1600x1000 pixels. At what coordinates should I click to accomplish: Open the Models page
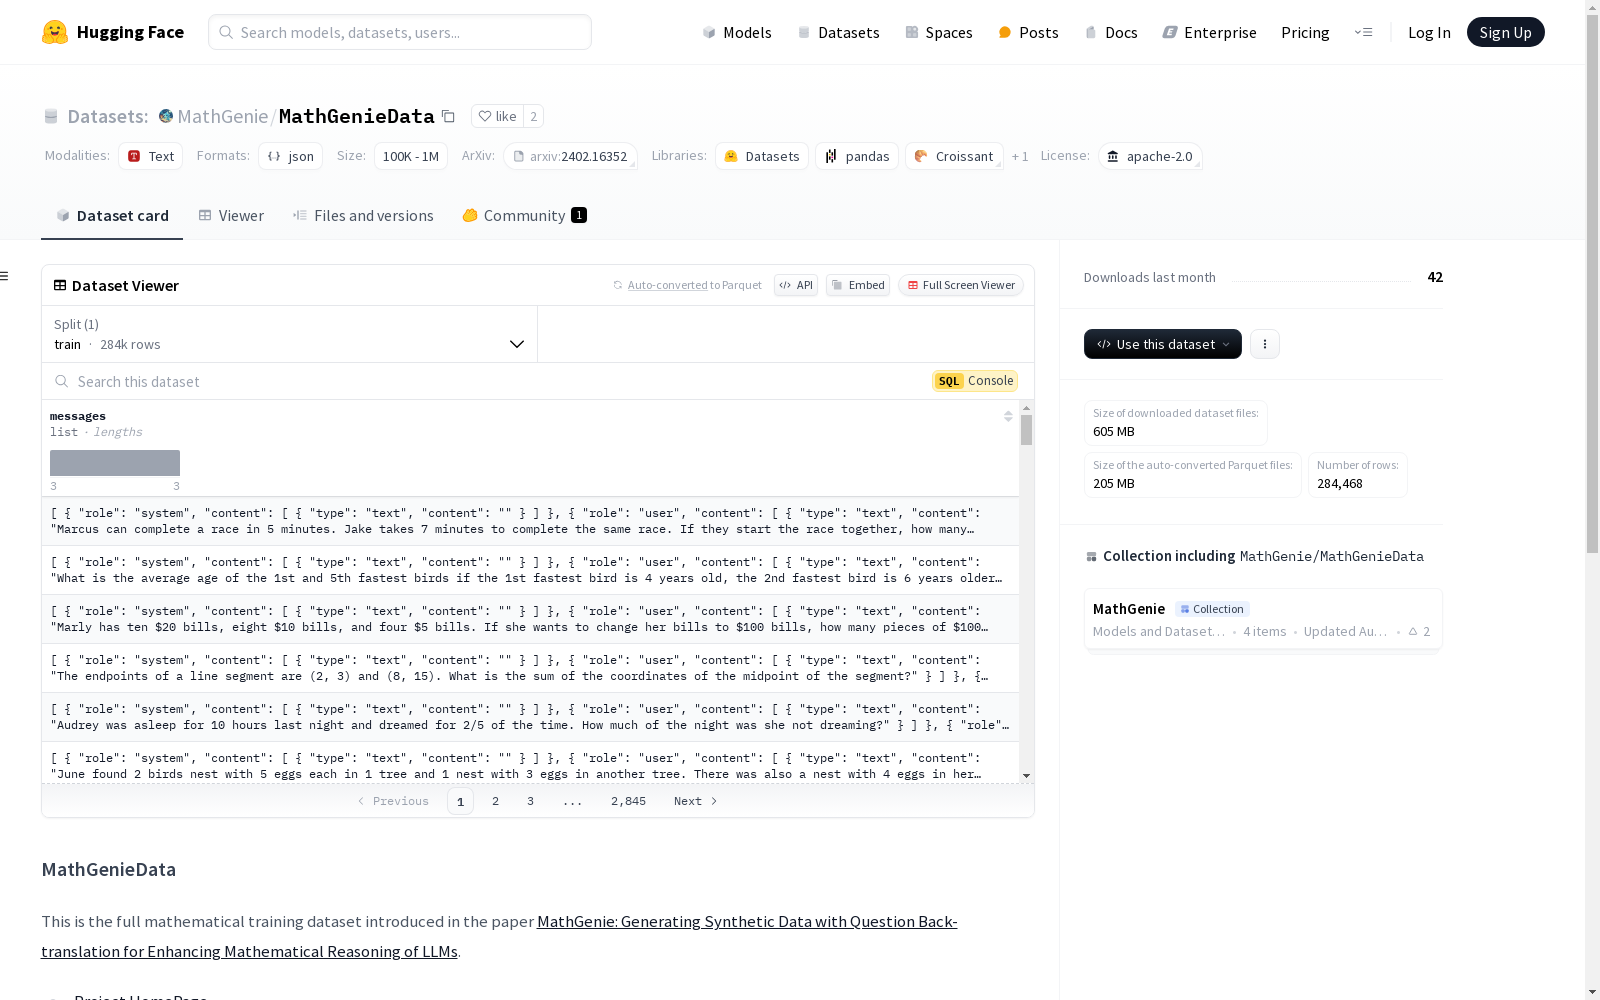pos(737,32)
